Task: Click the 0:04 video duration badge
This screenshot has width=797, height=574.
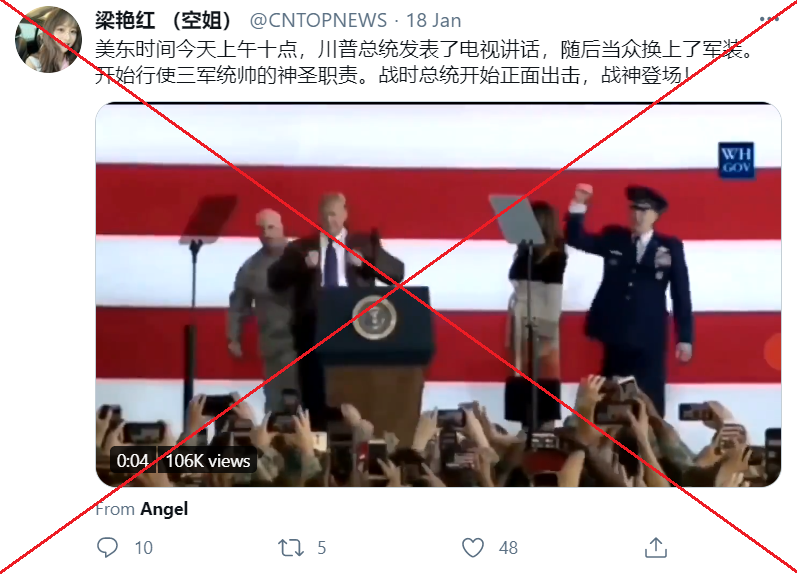Action: [133, 461]
